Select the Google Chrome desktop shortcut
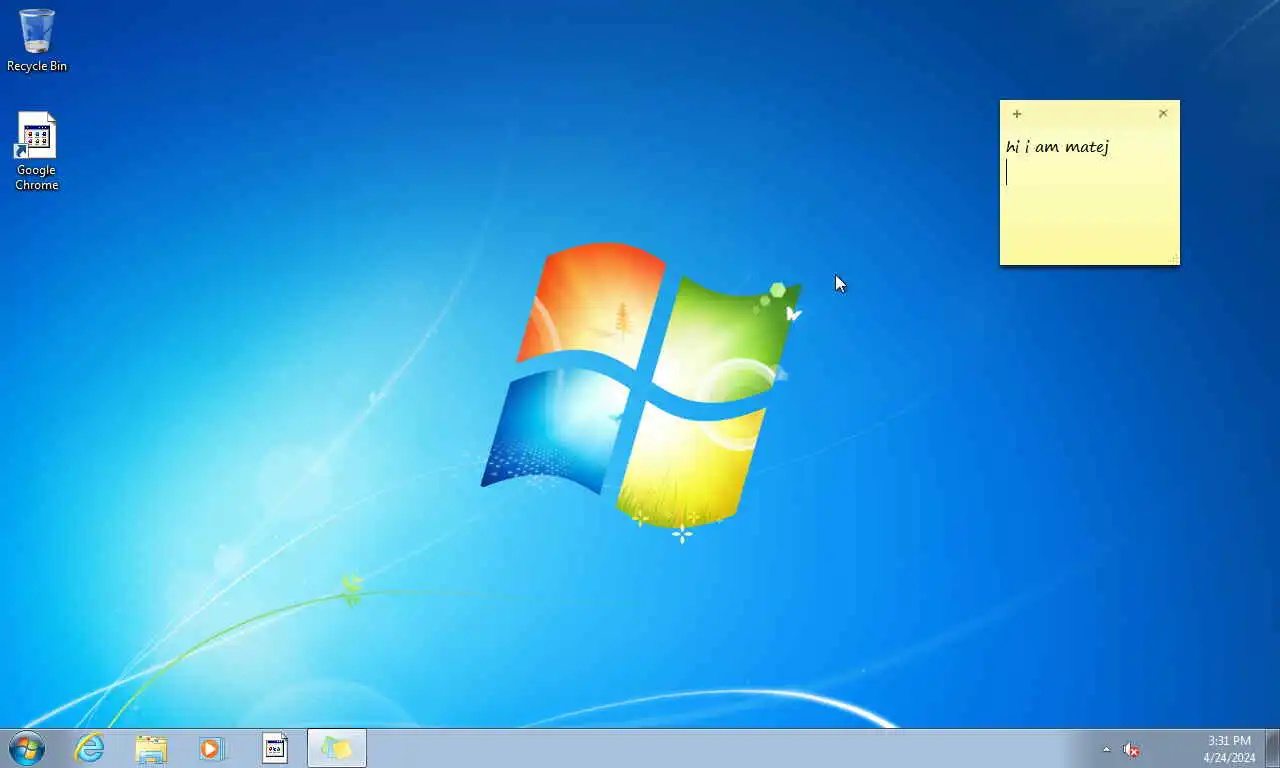 click(36, 151)
